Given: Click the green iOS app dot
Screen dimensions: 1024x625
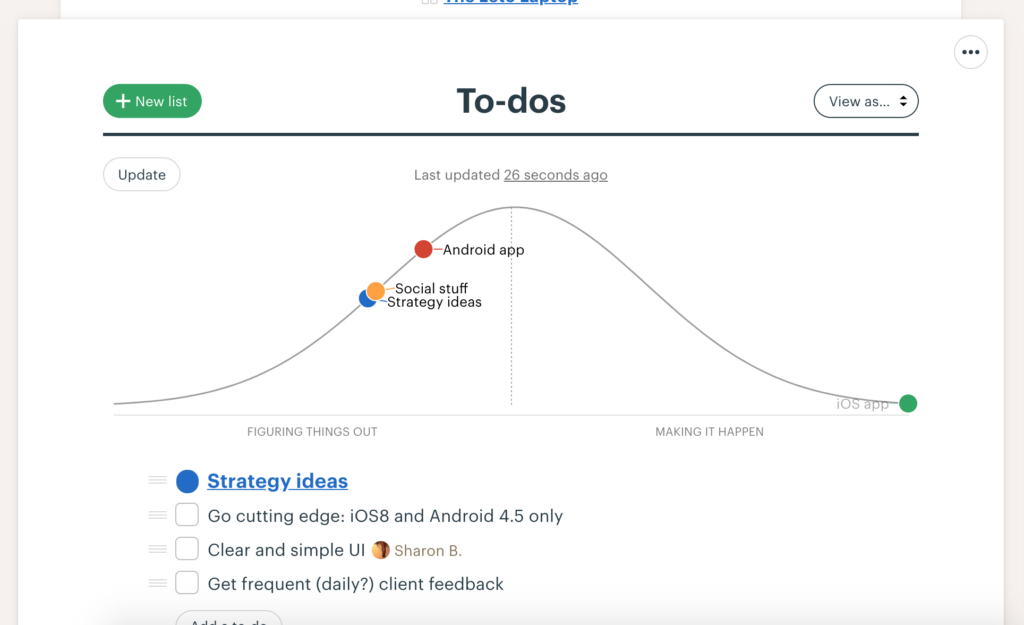Looking at the screenshot, I should pyautogui.click(x=907, y=403).
